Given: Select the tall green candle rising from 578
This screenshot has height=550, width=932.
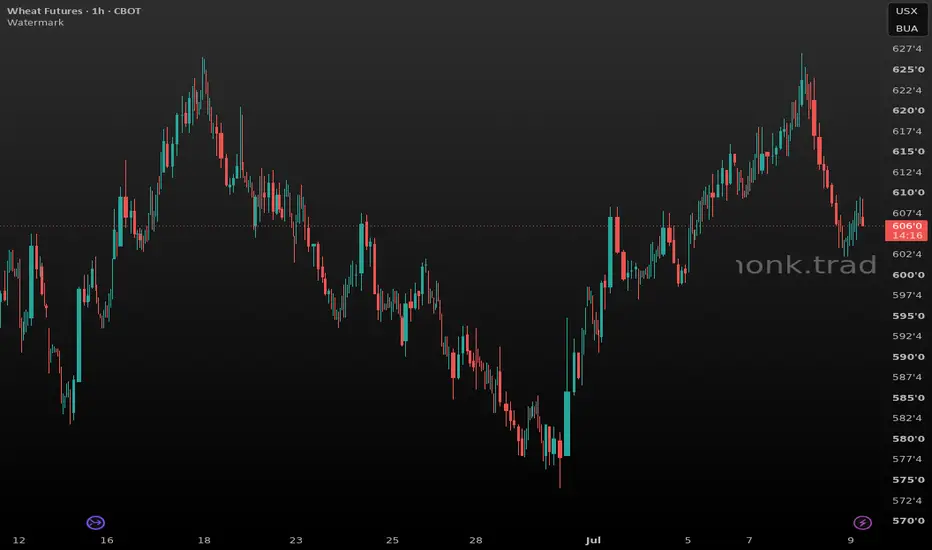Looking at the screenshot, I should (x=567, y=423).
